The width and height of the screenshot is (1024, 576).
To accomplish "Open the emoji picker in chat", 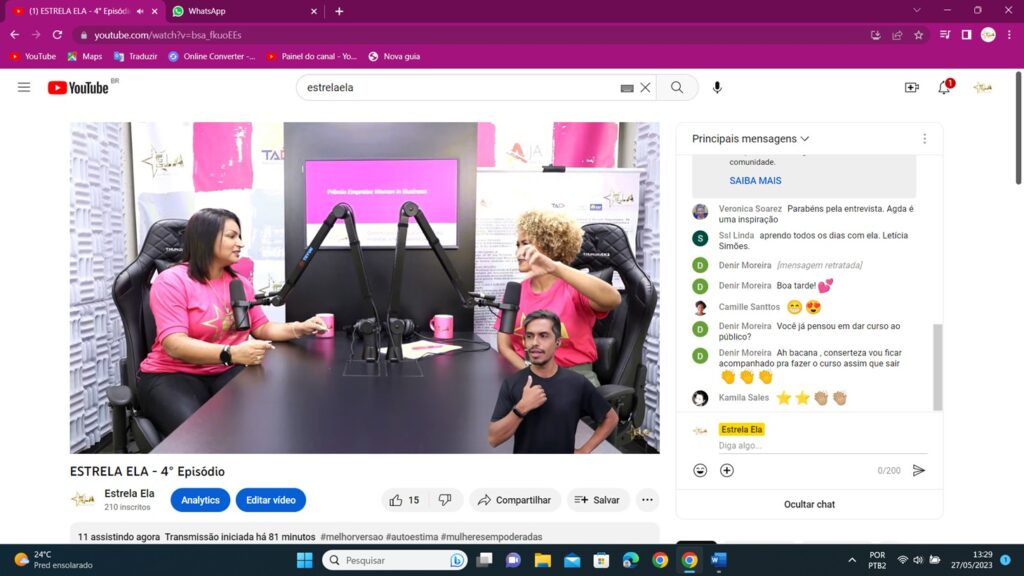I will tap(700, 470).
